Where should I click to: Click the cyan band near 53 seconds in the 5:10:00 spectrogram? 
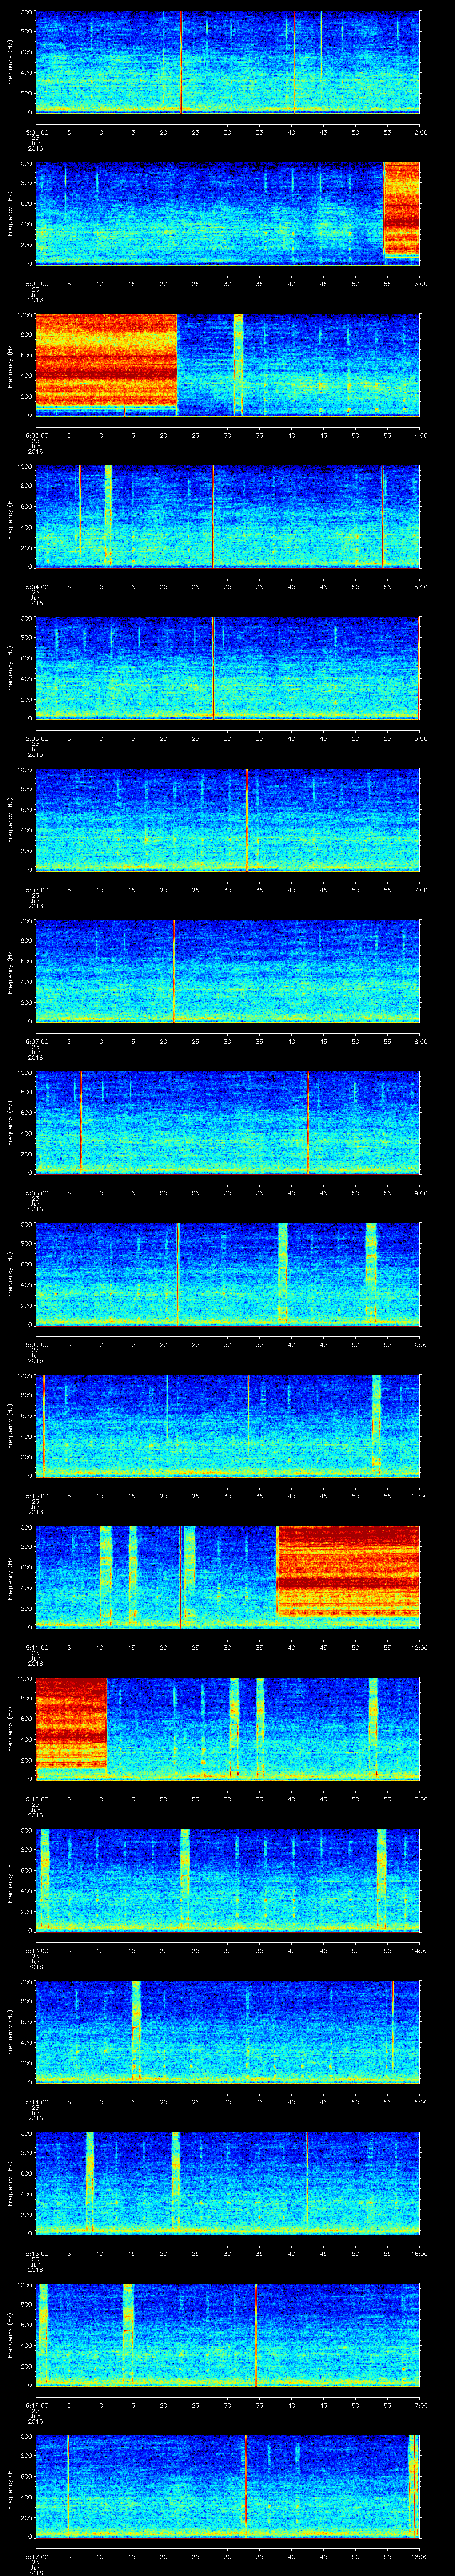point(376,1425)
